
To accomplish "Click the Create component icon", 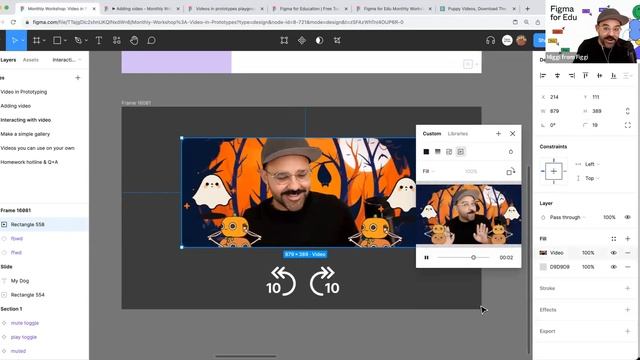I will [x=302, y=40].
